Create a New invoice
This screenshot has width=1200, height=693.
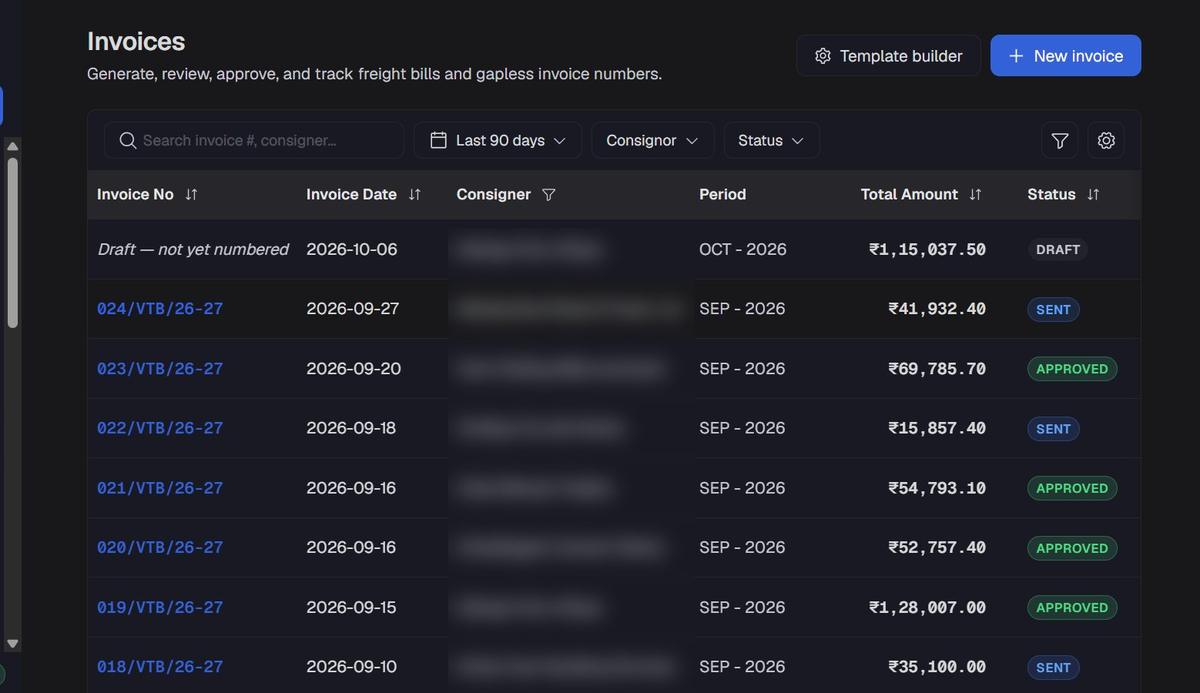(1065, 56)
